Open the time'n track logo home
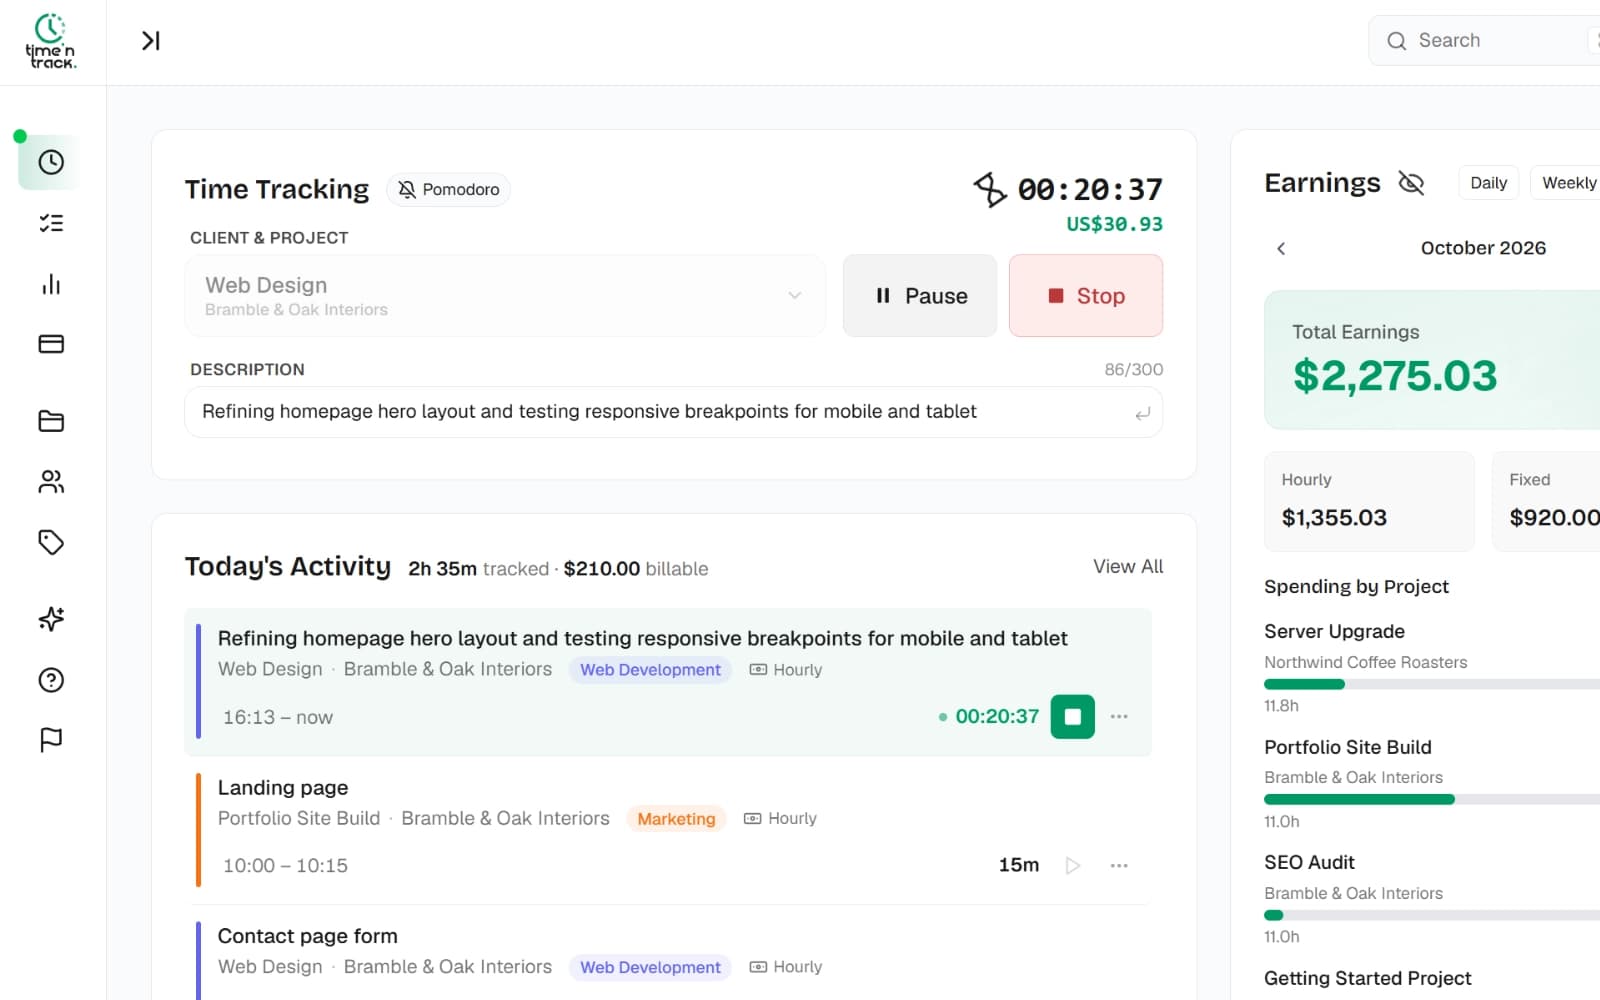 click(51, 41)
